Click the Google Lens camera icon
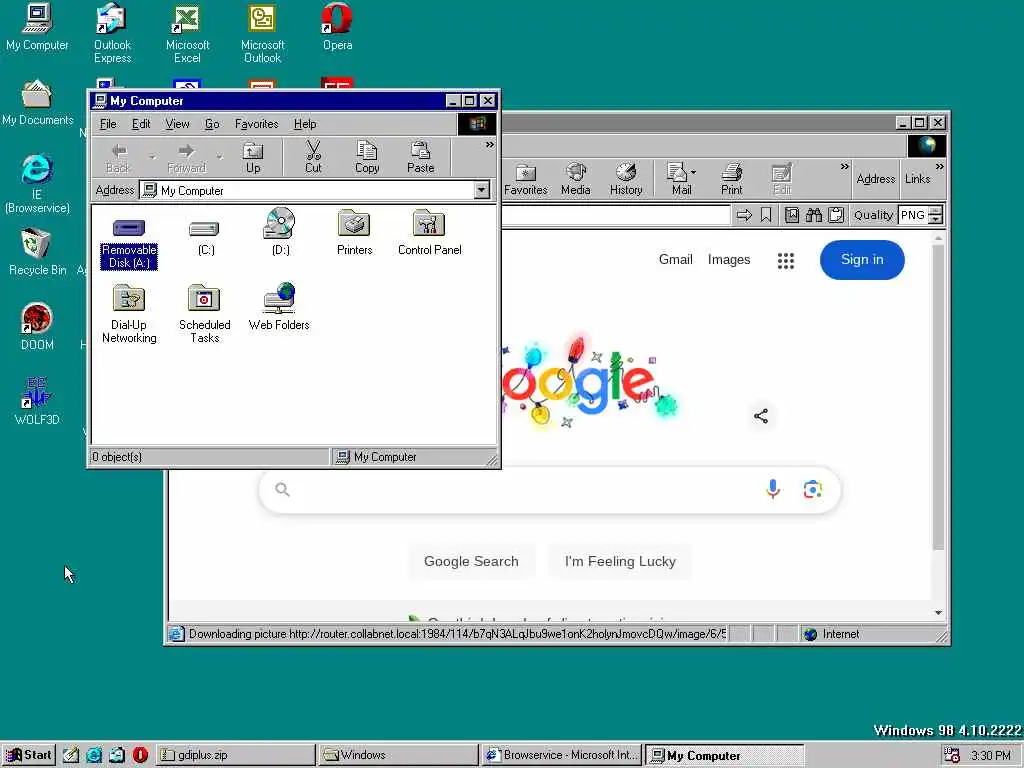Image resolution: width=1024 pixels, height=768 pixels. (812, 489)
